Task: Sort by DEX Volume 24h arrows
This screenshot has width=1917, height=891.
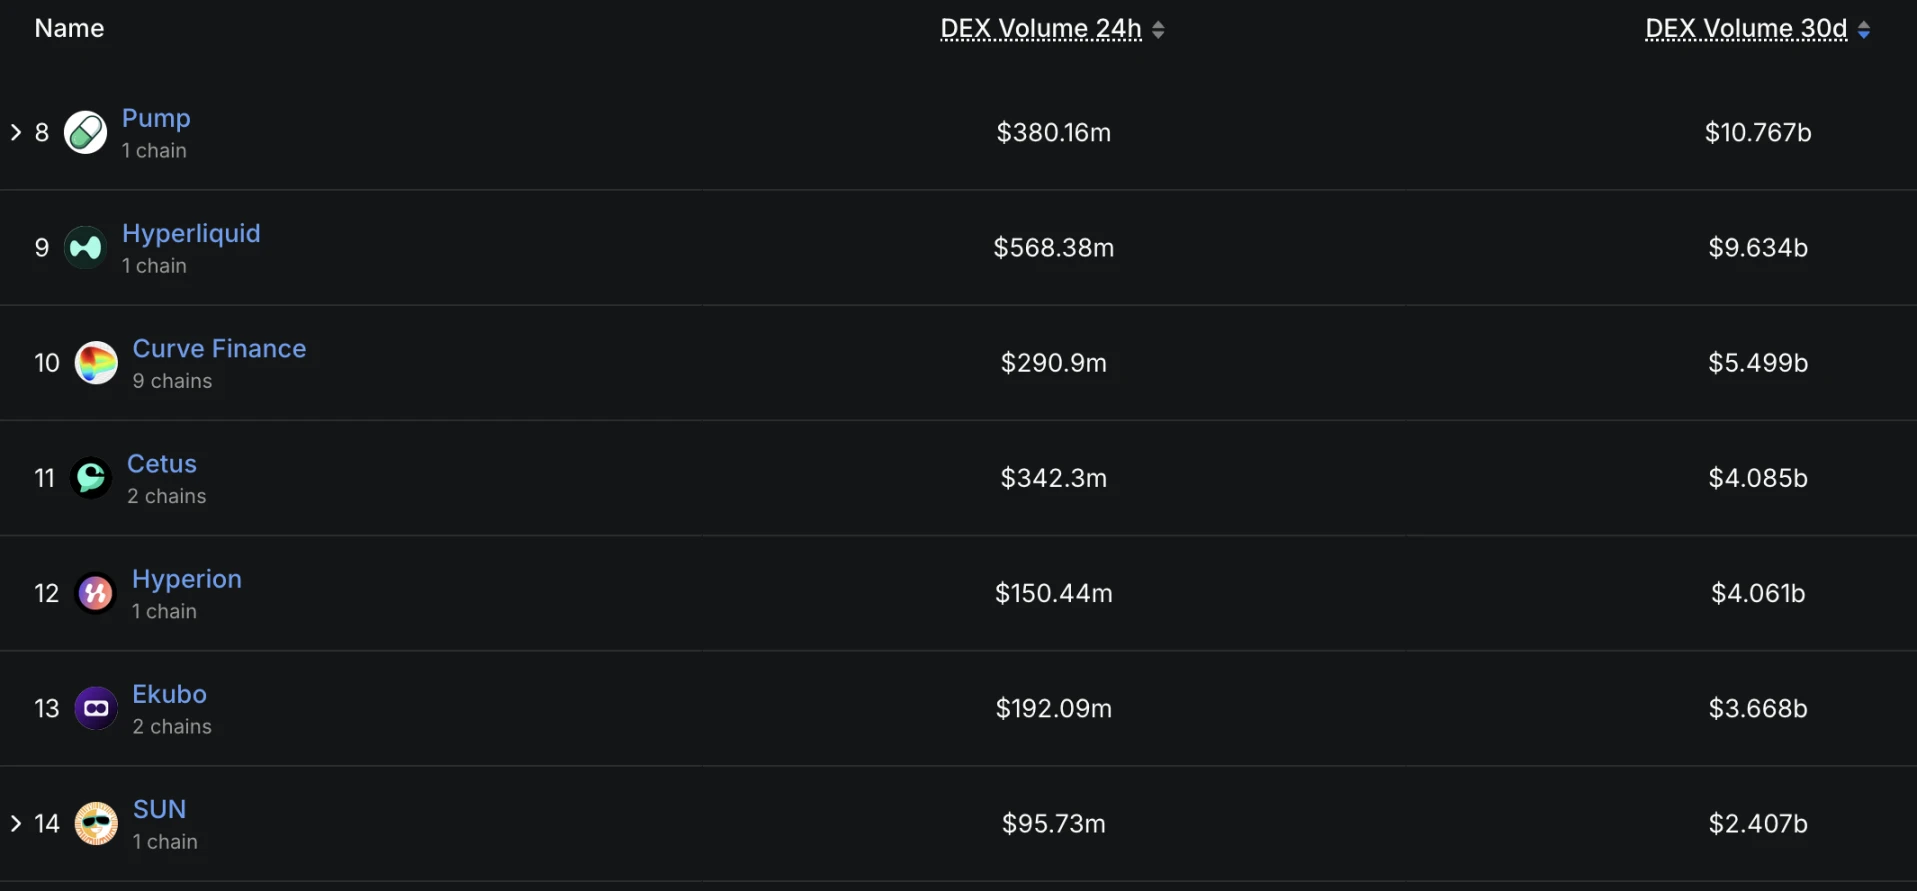Action: pyautogui.click(x=1158, y=30)
